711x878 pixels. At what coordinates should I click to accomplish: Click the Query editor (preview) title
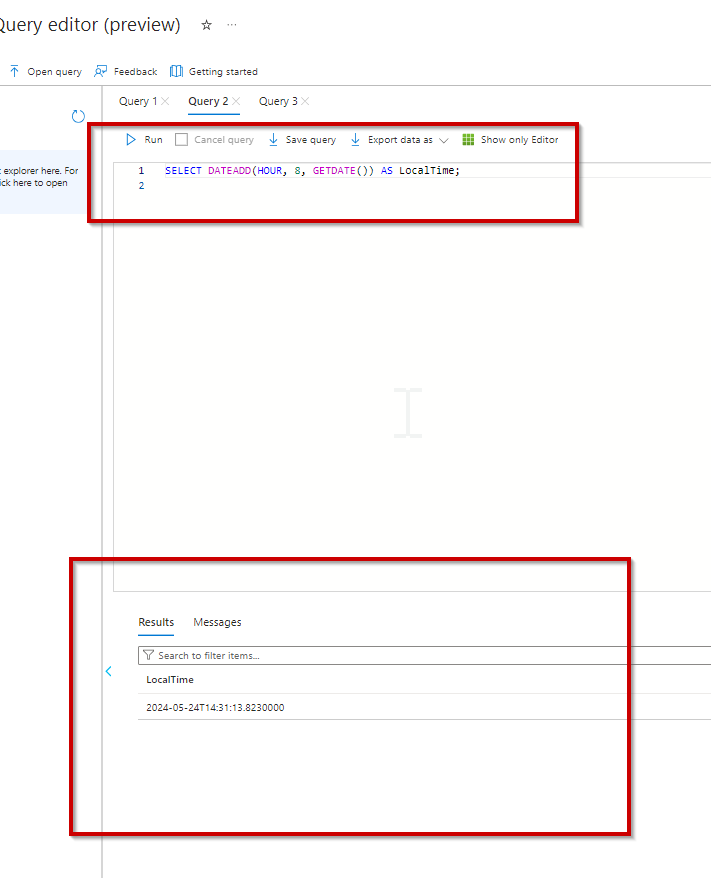click(x=90, y=25)
